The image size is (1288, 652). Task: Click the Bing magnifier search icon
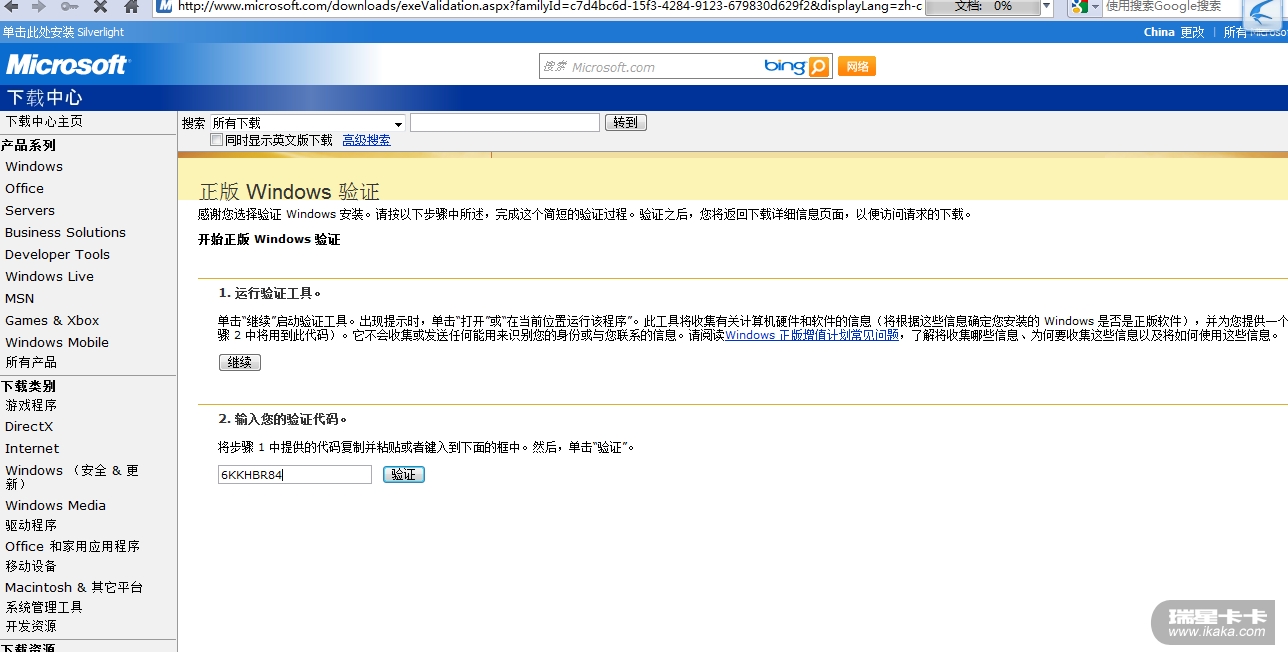pyautogui.click(x=819, y=67)
